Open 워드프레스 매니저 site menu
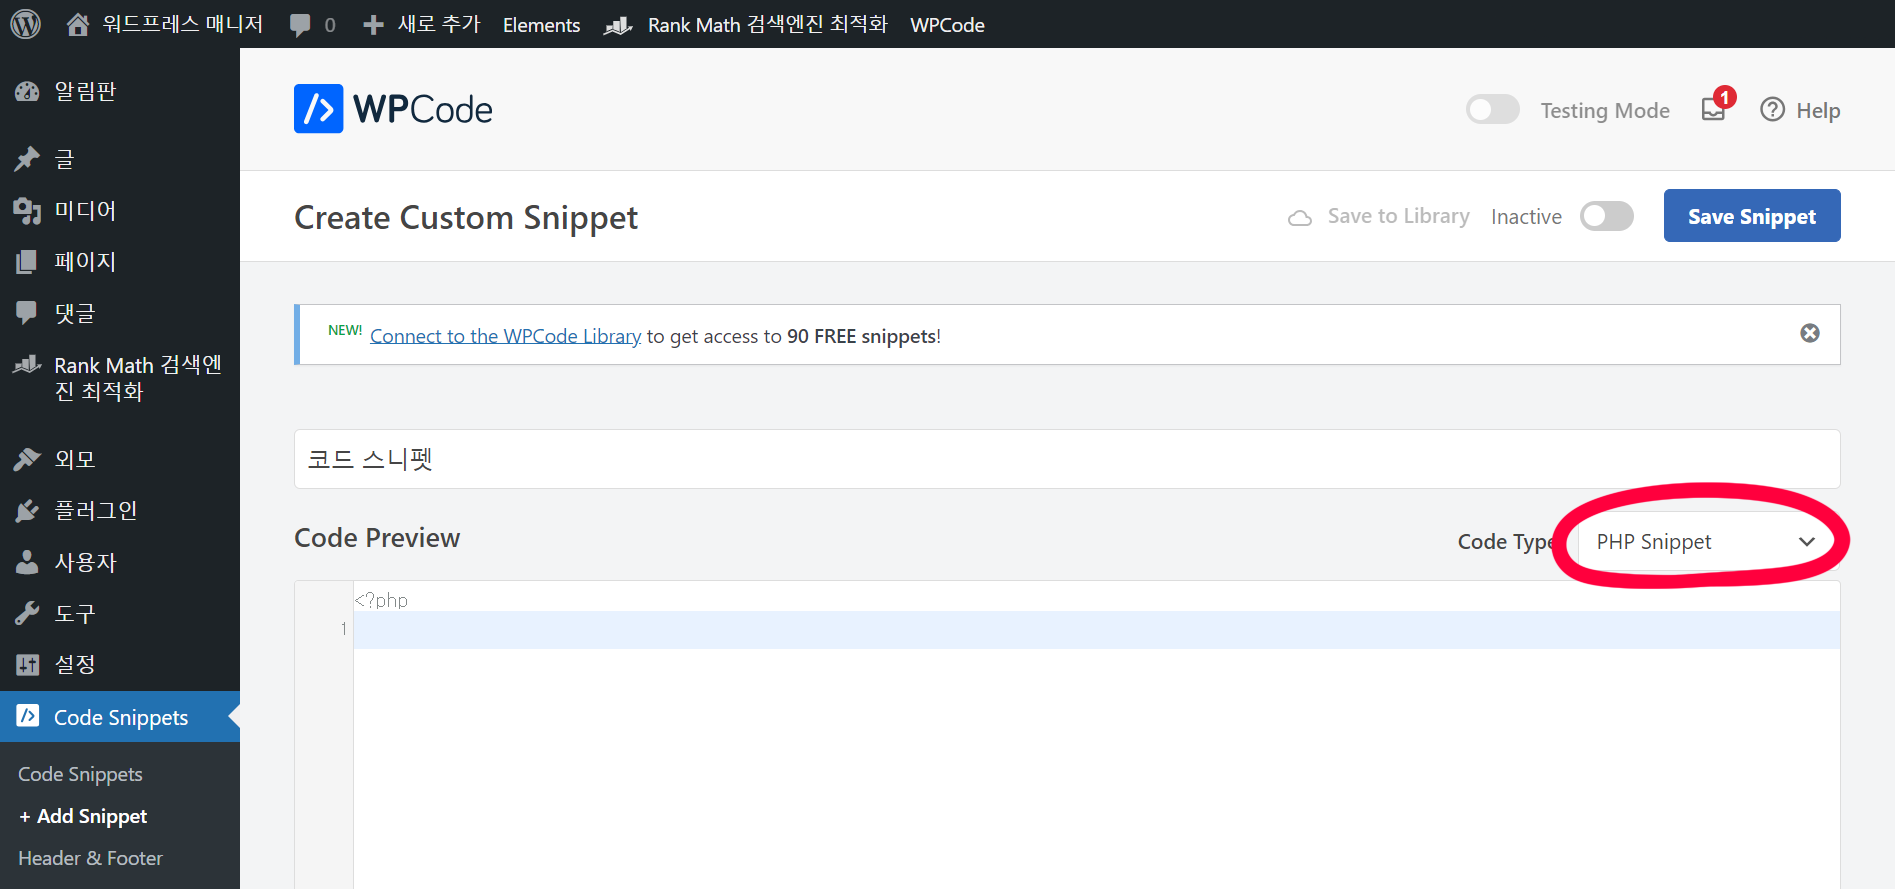 pyautogui.click(x=182, y=24)
